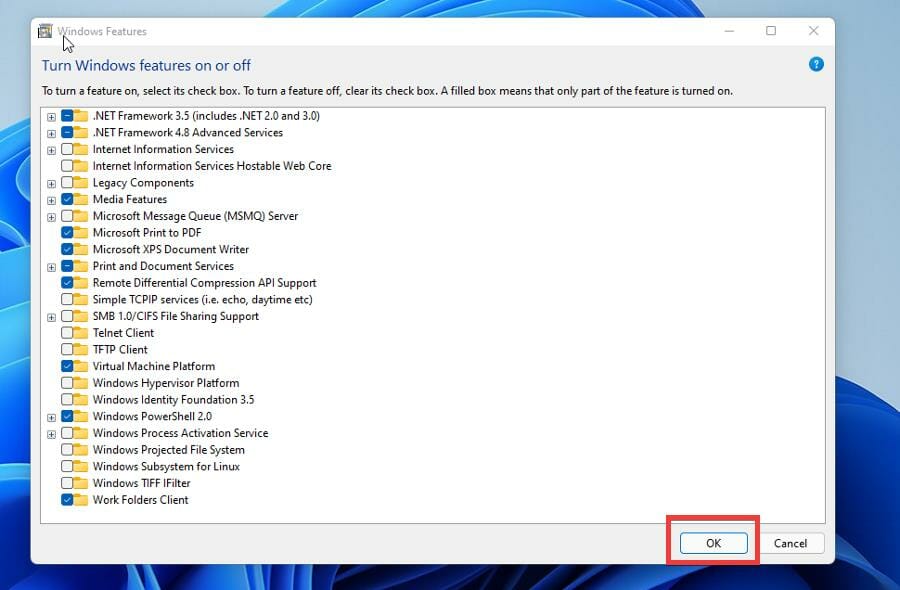Expand the .NET Framework 4.8 Advanced Services node
The height and width of the screenshot is (590, 900).
coord(51,133)
